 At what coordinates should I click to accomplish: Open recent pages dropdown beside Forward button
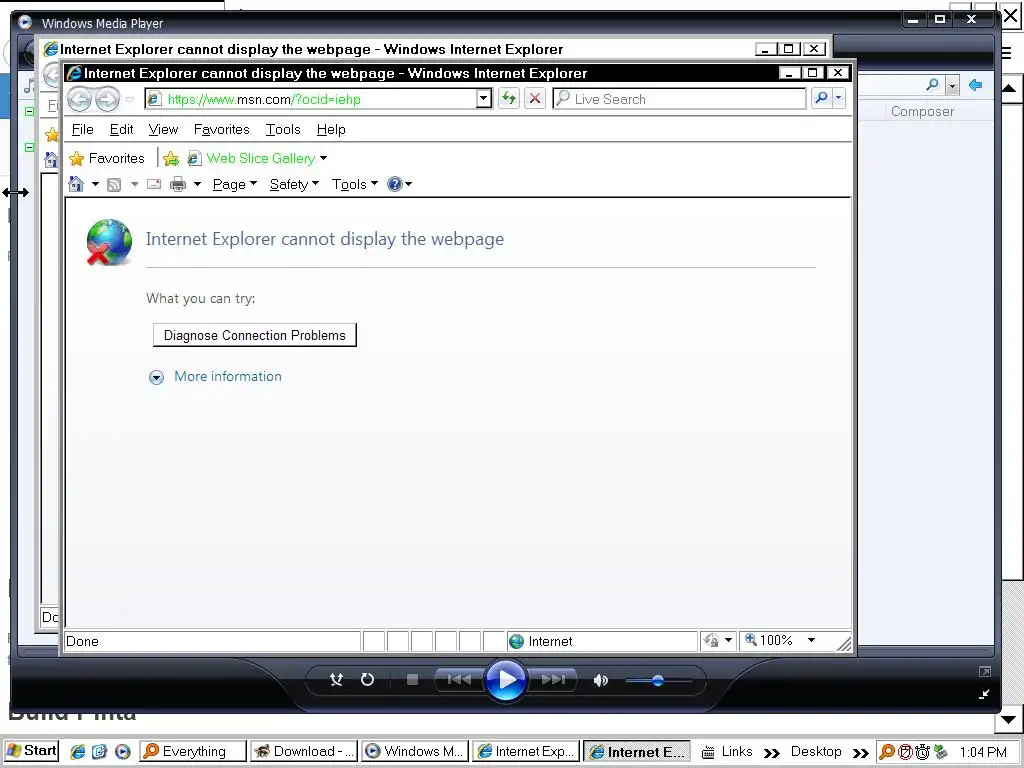point(129,100)
